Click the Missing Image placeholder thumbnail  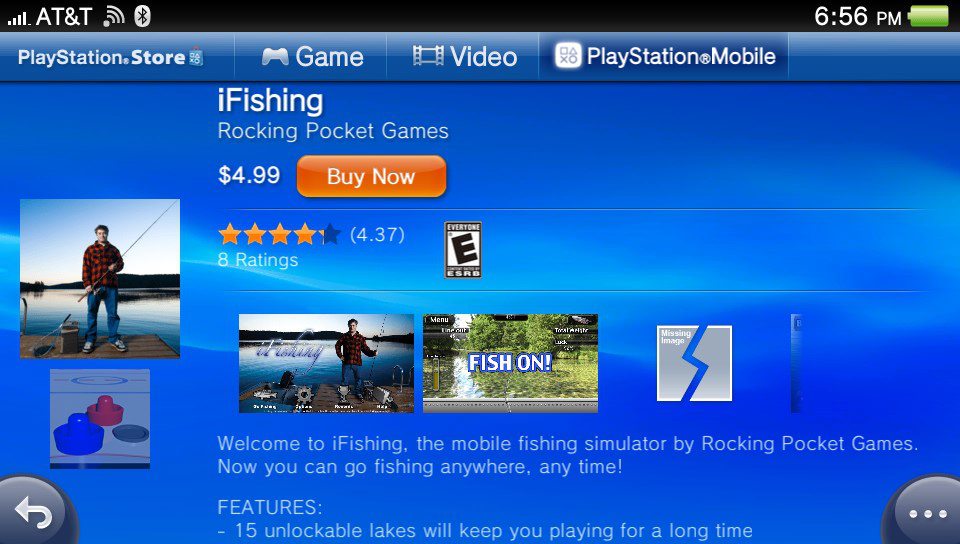[x=694, y=363]
